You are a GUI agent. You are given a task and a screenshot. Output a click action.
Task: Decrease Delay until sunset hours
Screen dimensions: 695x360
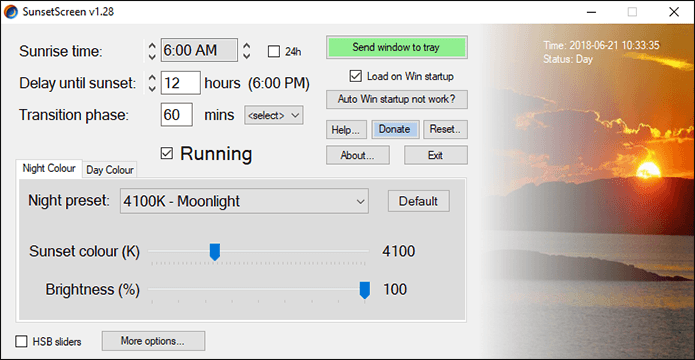tap(152, 88)
